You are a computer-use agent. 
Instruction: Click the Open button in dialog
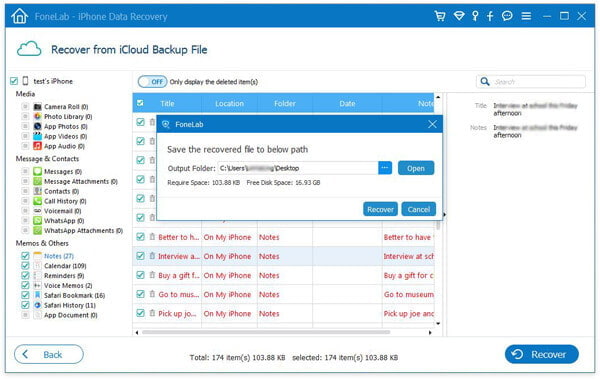[416, 168]
